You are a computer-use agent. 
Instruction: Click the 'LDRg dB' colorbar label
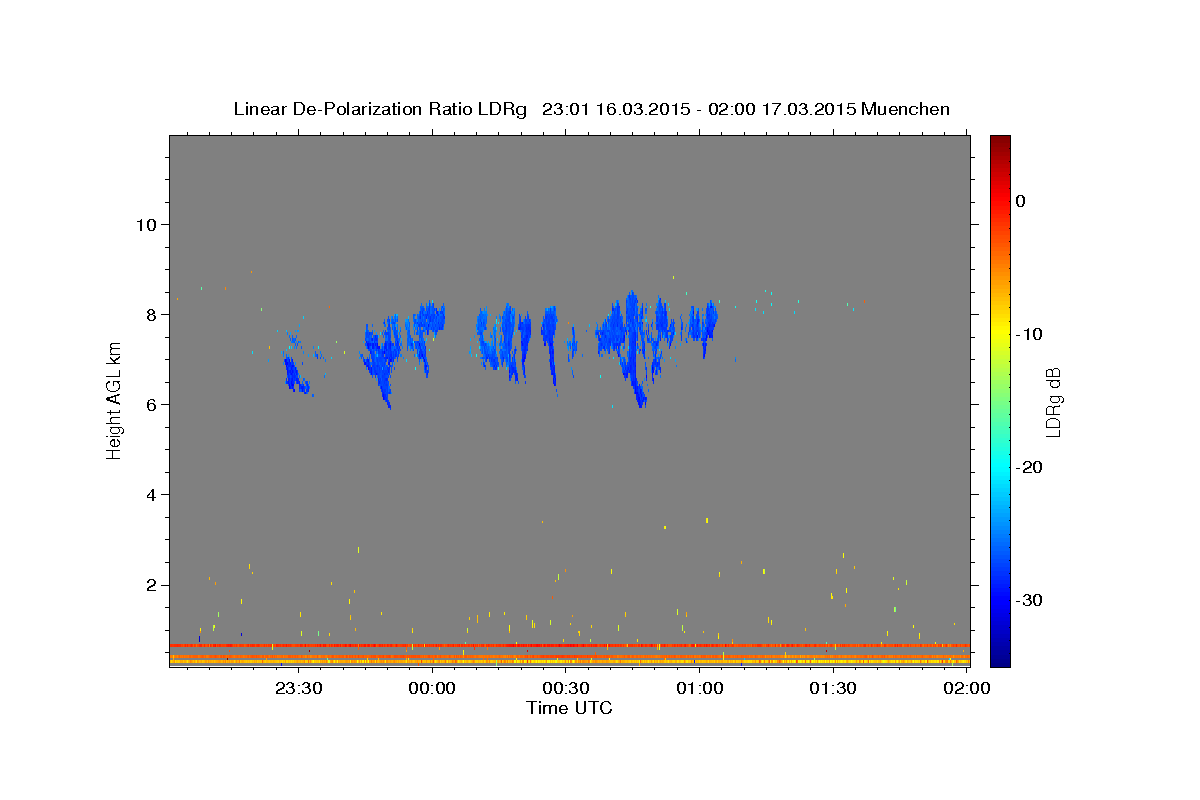[x=1052, y=402]
